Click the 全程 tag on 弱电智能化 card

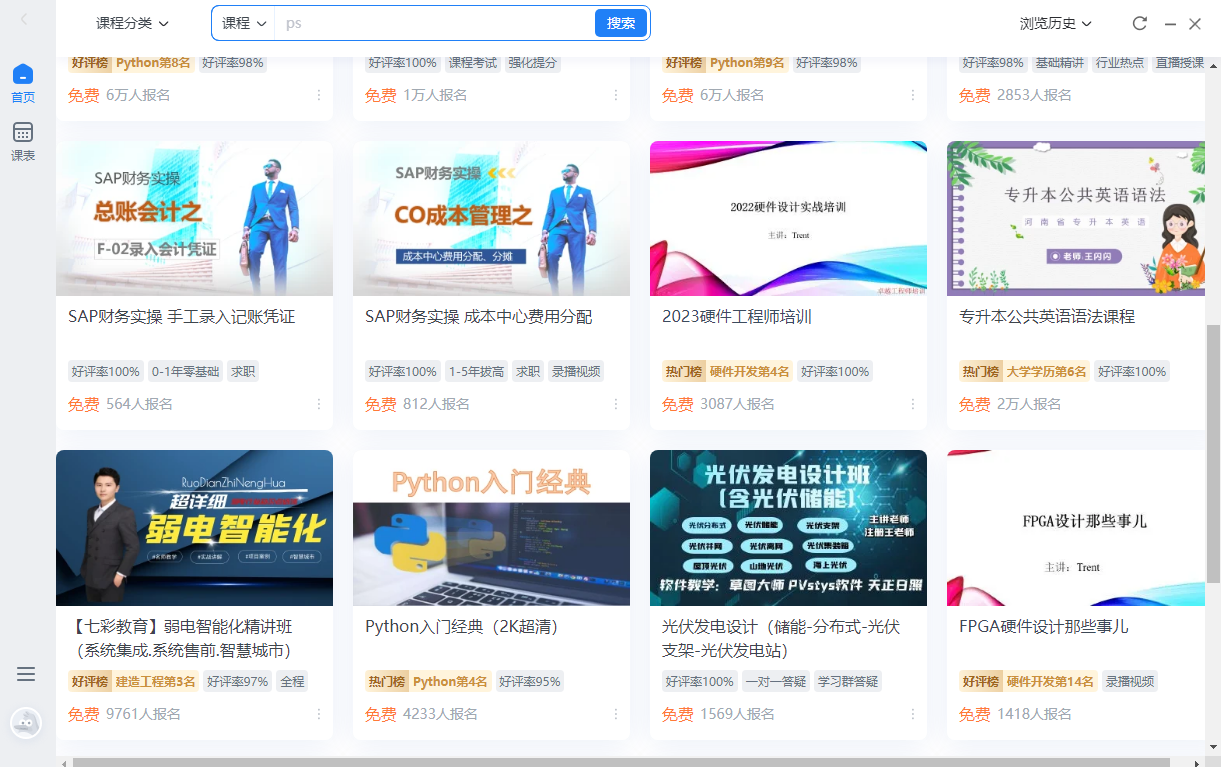tap(292, 682)
